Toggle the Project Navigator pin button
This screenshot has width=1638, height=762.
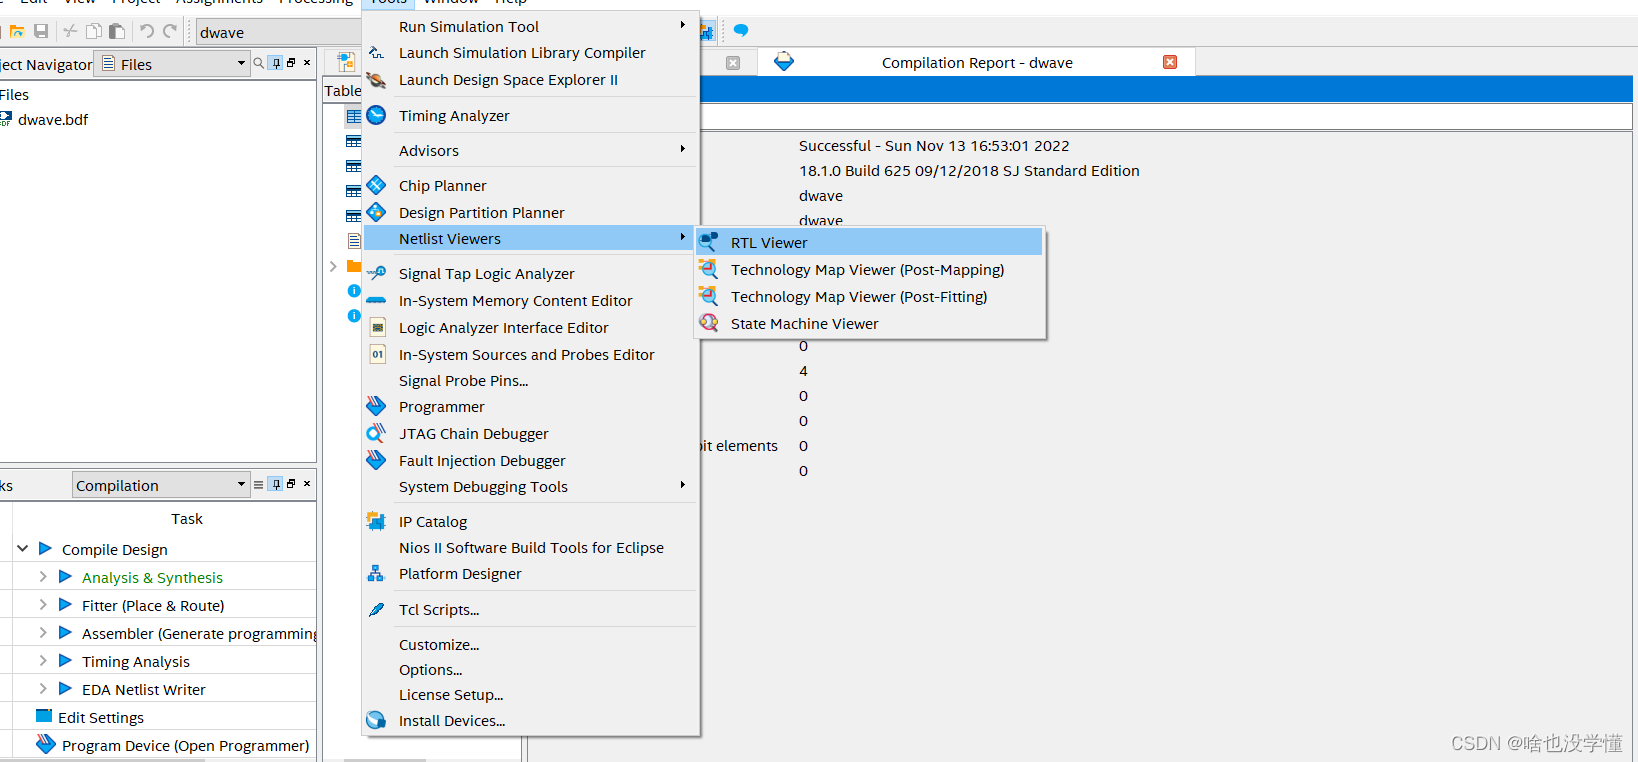pyautogui.click(x=276, y=63)
